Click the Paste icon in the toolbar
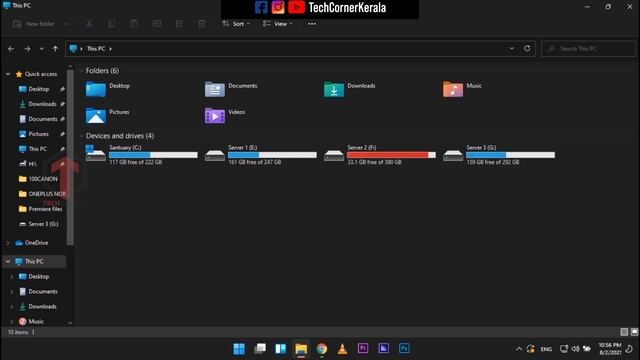 coord(134,24)
